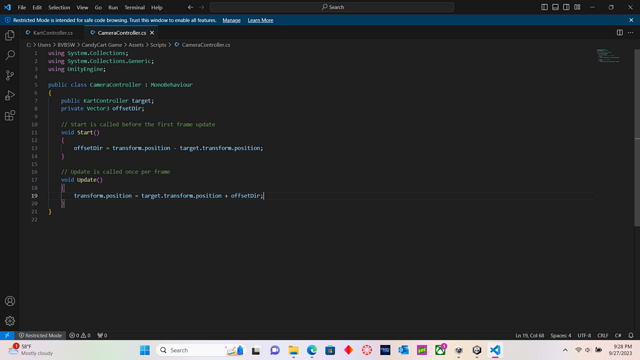Click the taskbar Search box

tap(202, 350)
